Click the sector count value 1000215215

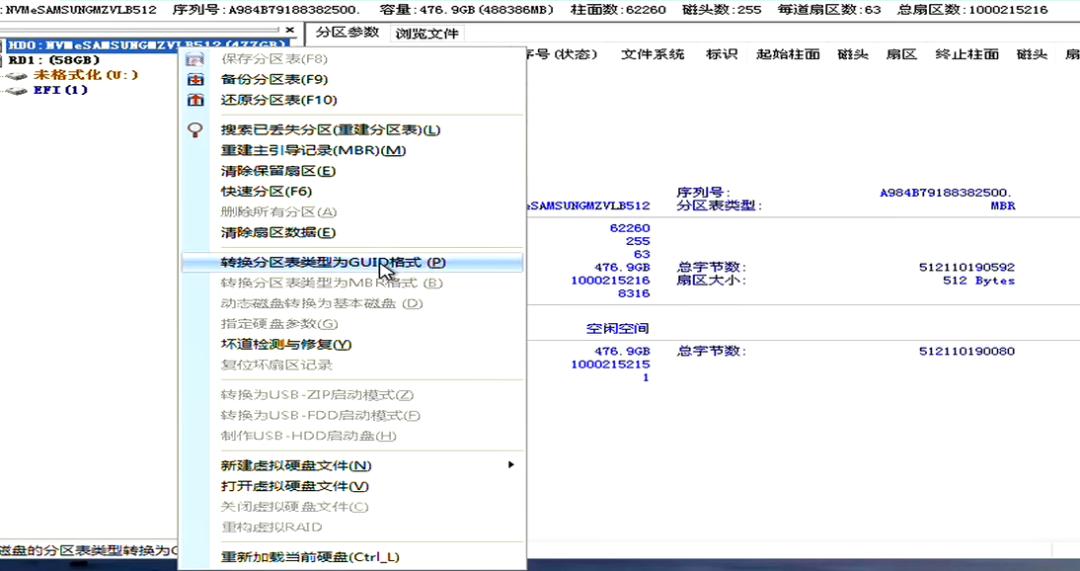point(610,364)
